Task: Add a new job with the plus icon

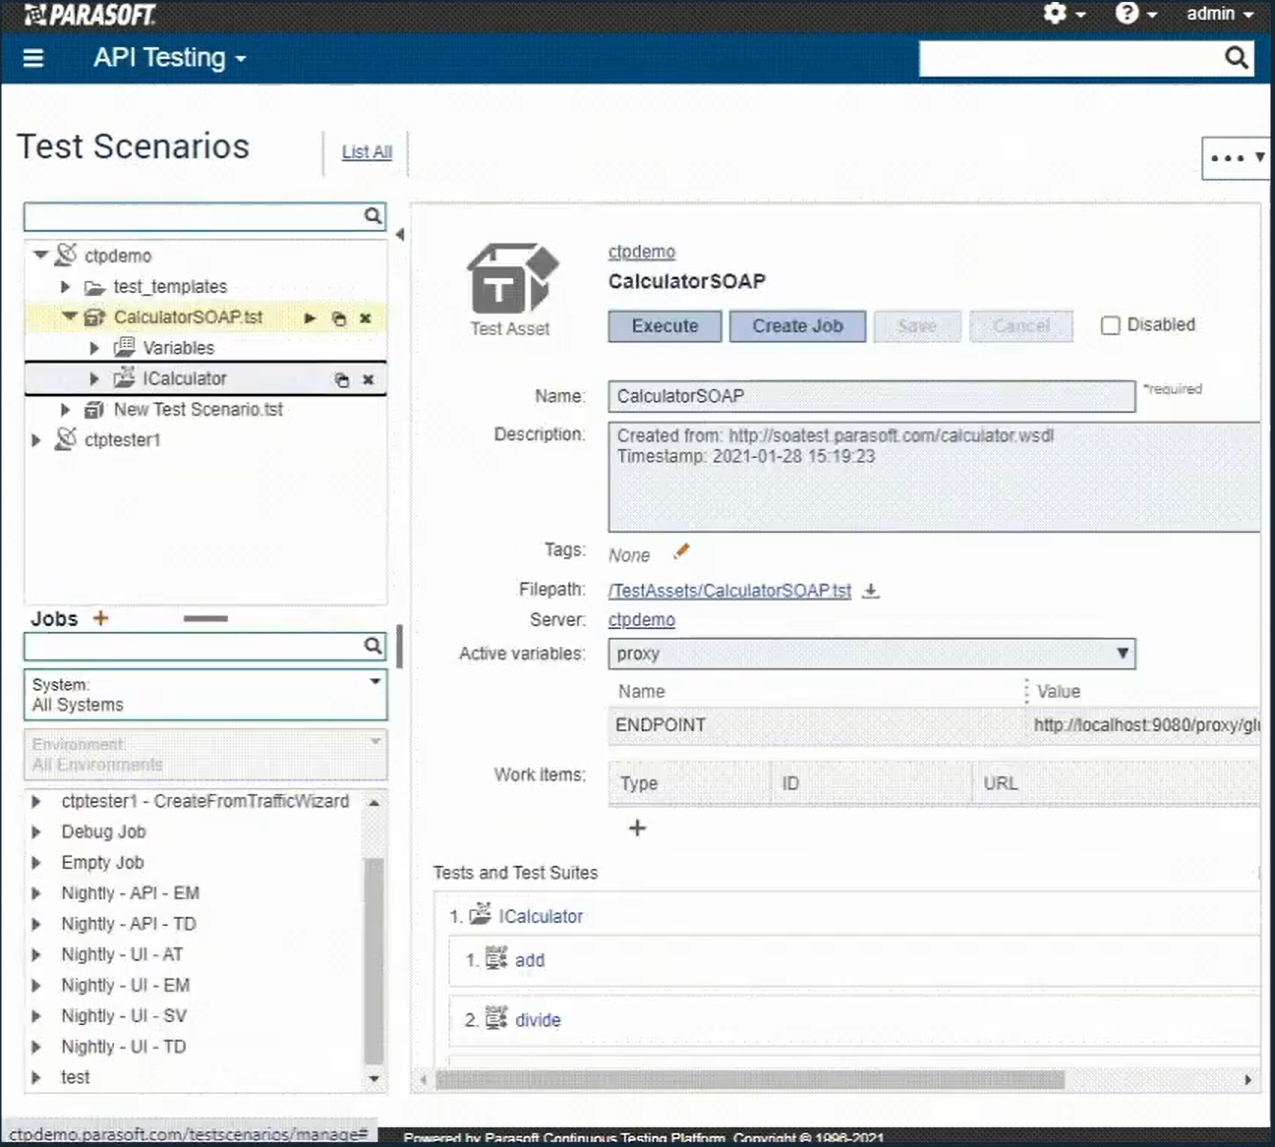Action: click(100, 618)
